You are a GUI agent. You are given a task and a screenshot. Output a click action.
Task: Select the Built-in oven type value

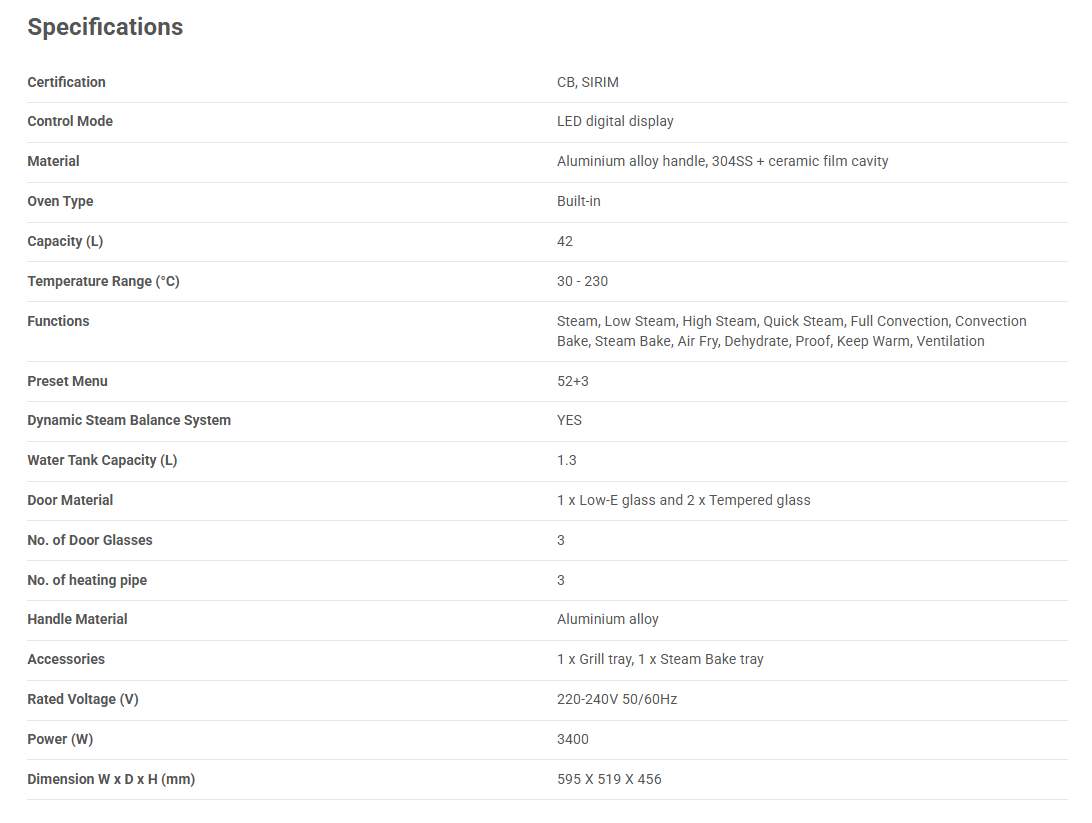pos(579,201)
